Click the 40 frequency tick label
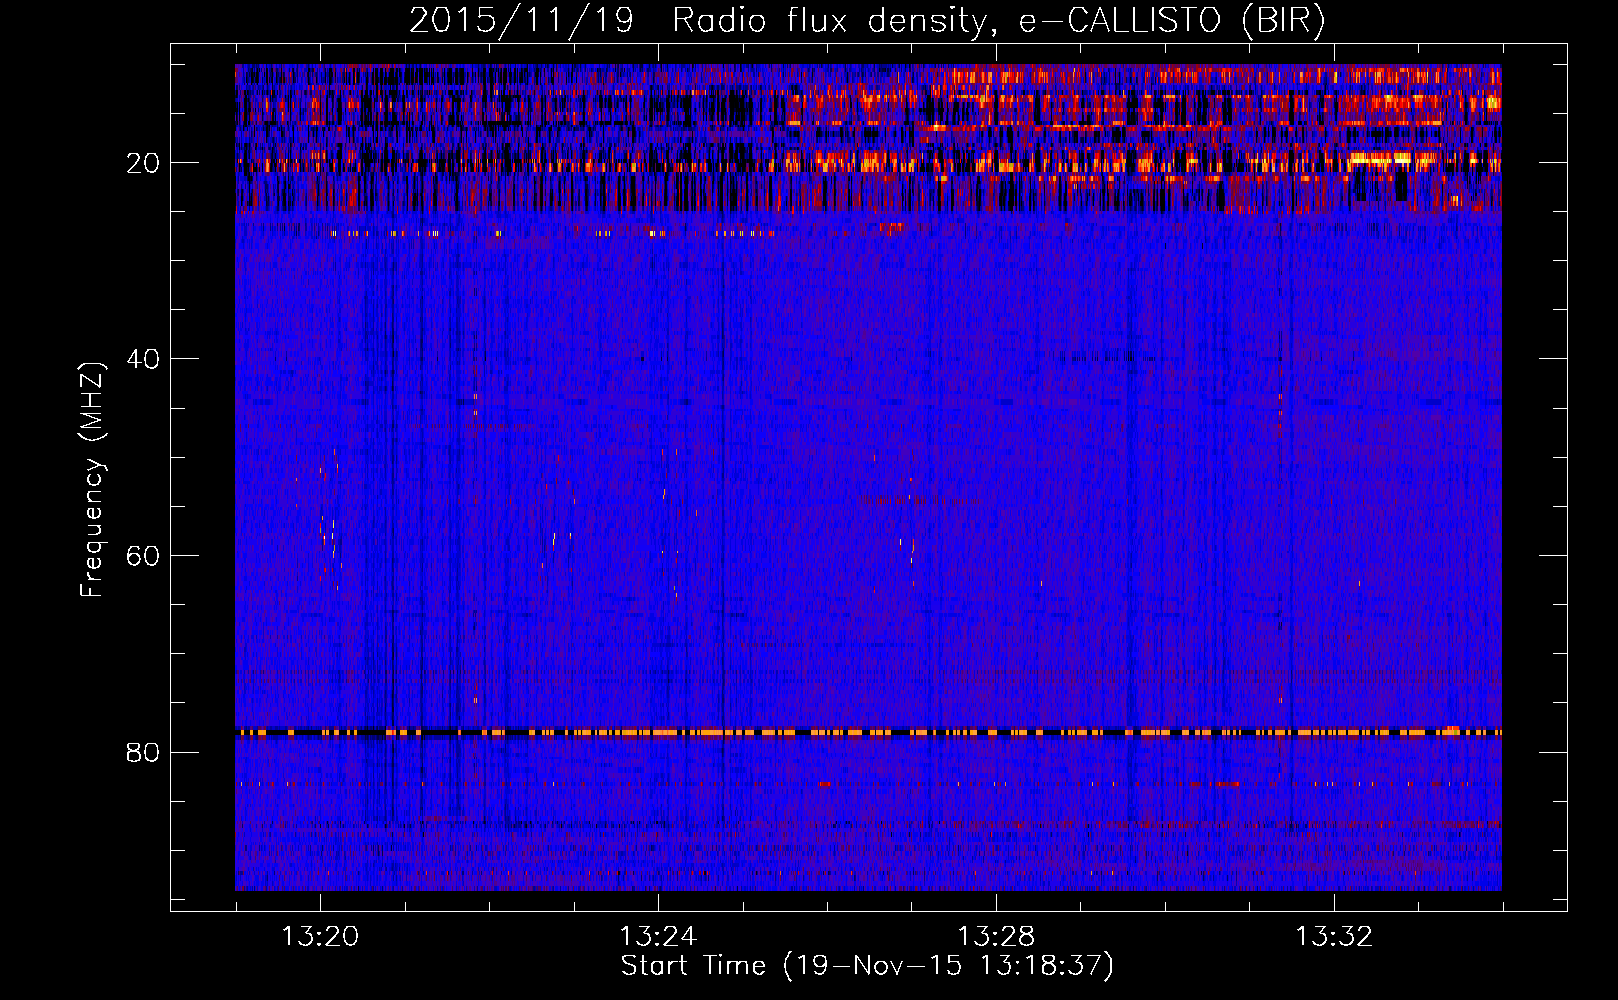 (x=144, y=359)
